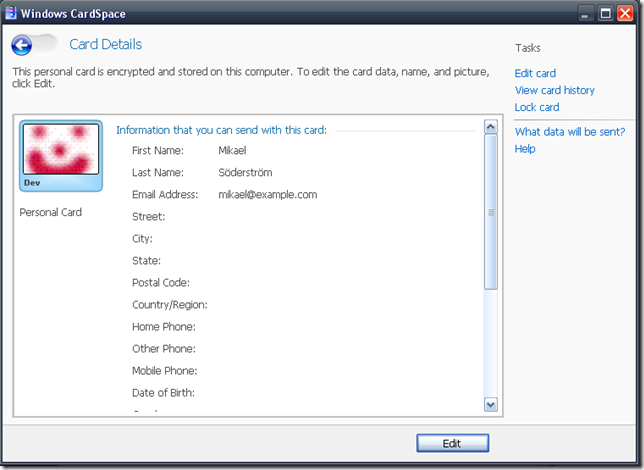This screenshot has height=470, width=644.
Task: Click the Other Phone label
Action: click(x=163, y=349)
